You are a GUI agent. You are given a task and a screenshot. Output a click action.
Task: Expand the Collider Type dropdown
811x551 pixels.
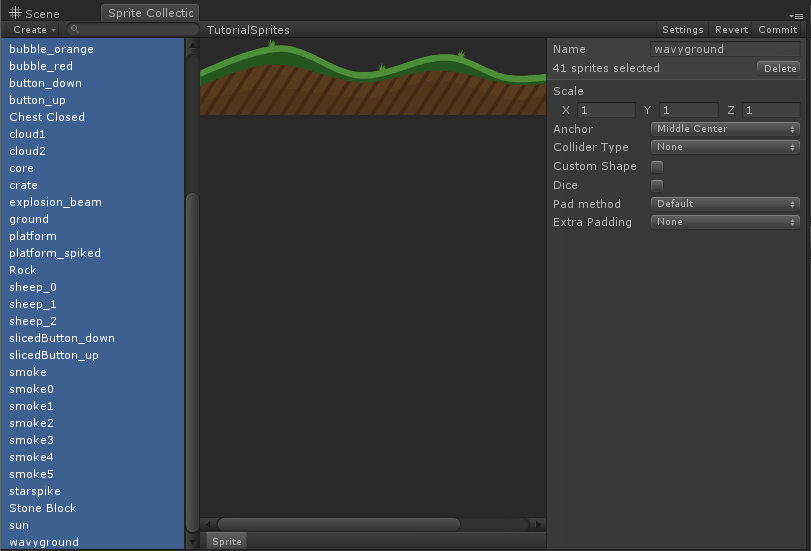pyautogui.click(x=725, y=147)
